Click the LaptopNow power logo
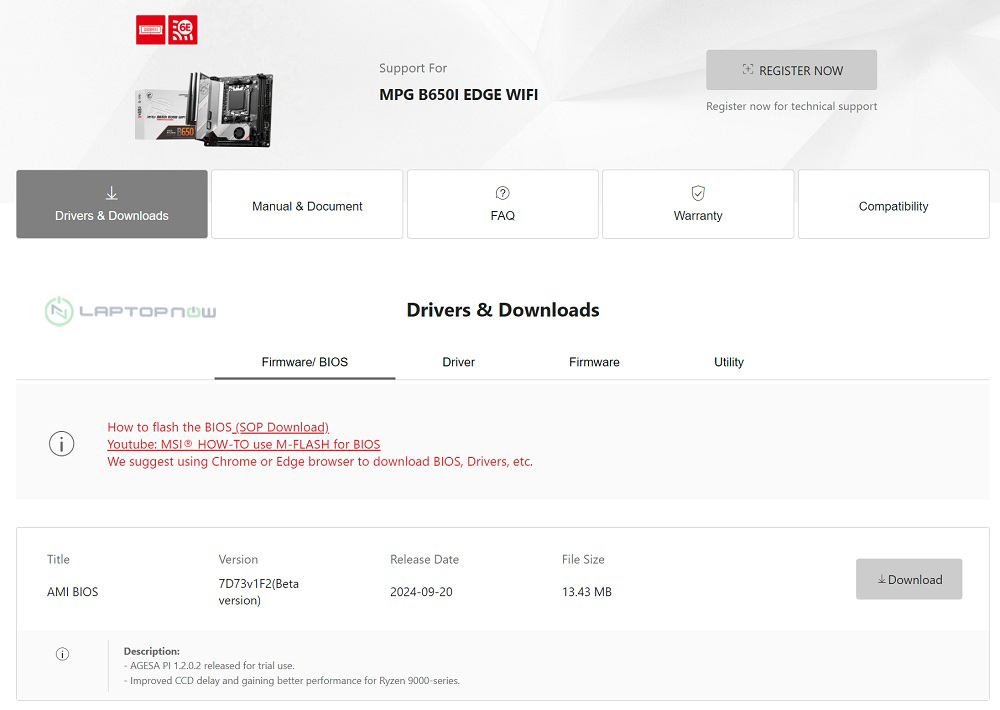 pos(60,311)
